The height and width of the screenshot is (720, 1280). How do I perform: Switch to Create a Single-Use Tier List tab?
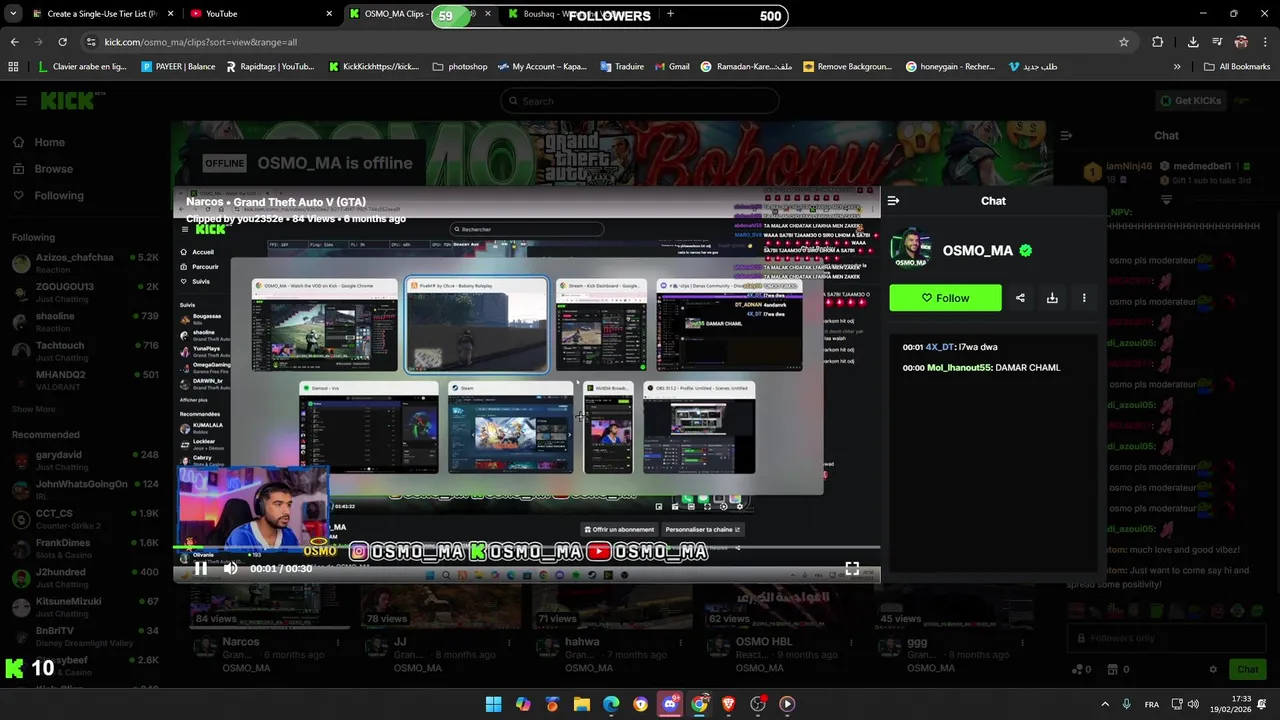101,14
